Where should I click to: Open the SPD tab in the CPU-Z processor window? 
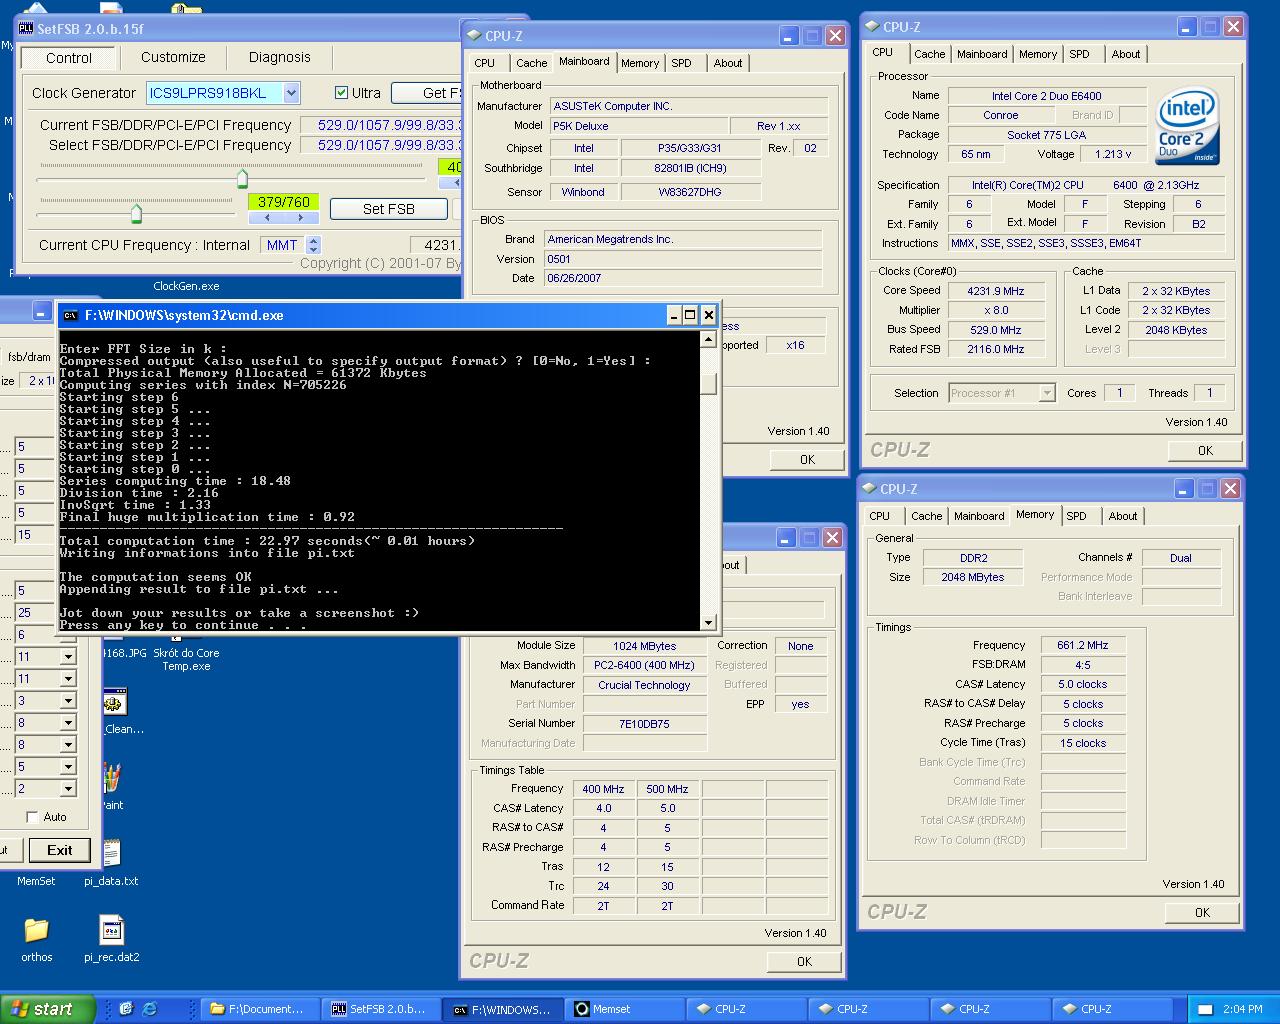(1079, 54)
